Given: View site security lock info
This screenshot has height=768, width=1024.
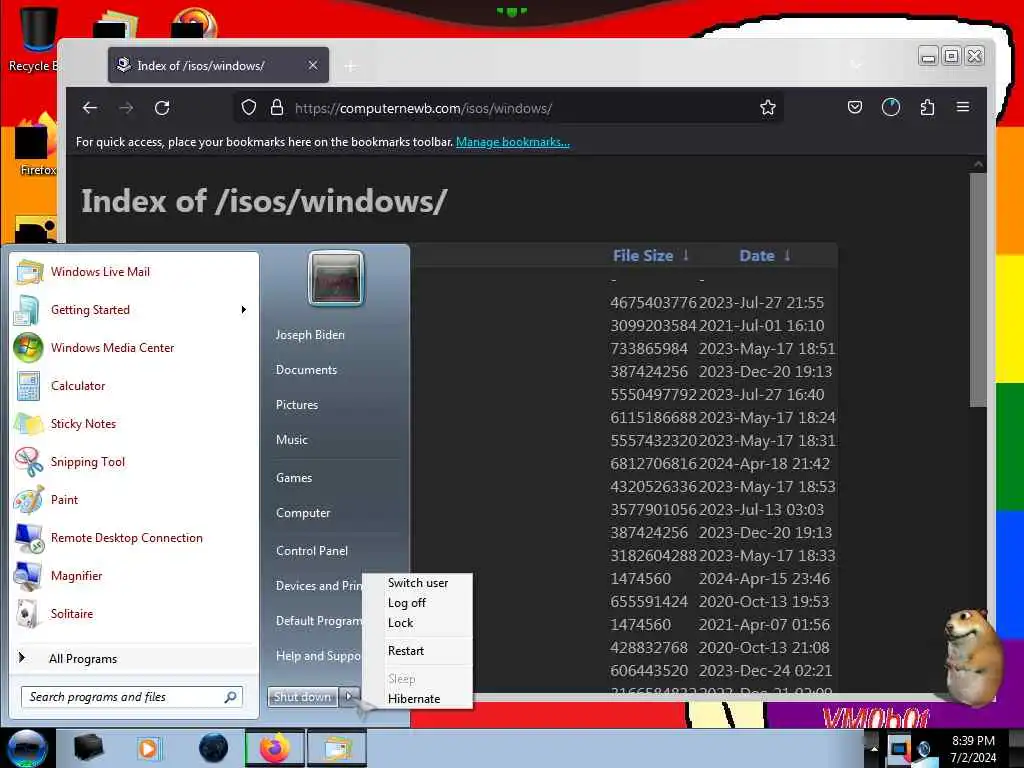Looking at the screenshot, I should [277, 108].
